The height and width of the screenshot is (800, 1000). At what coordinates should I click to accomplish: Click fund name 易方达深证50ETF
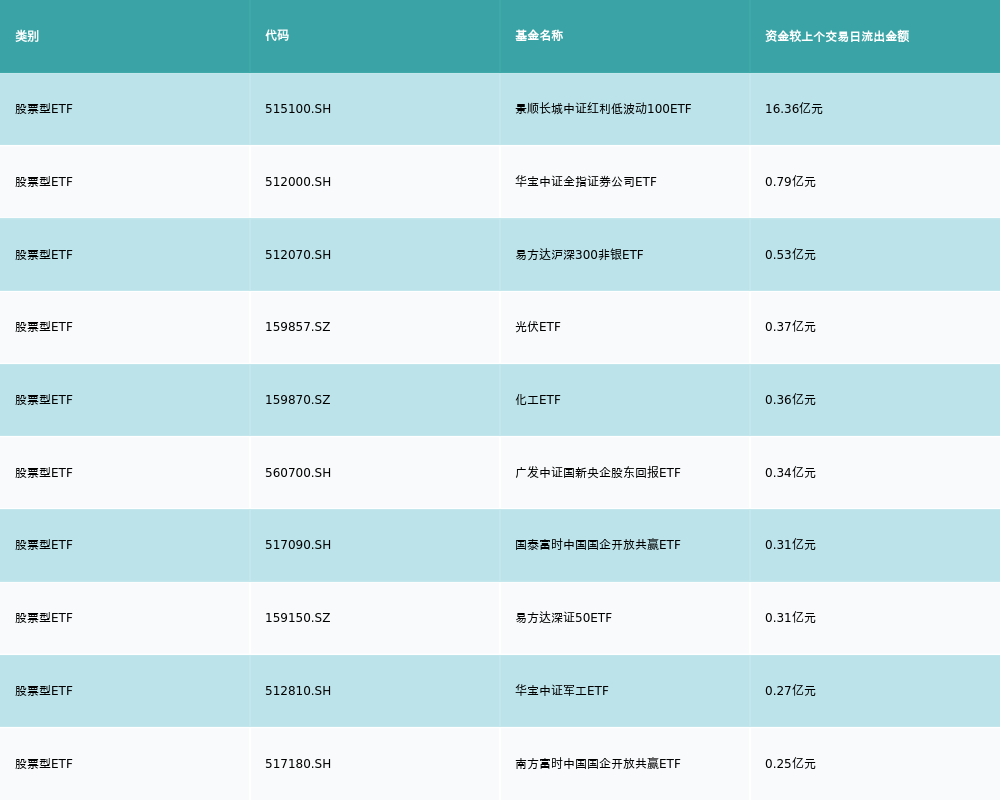pyautogui.click(x=563, y=618)
